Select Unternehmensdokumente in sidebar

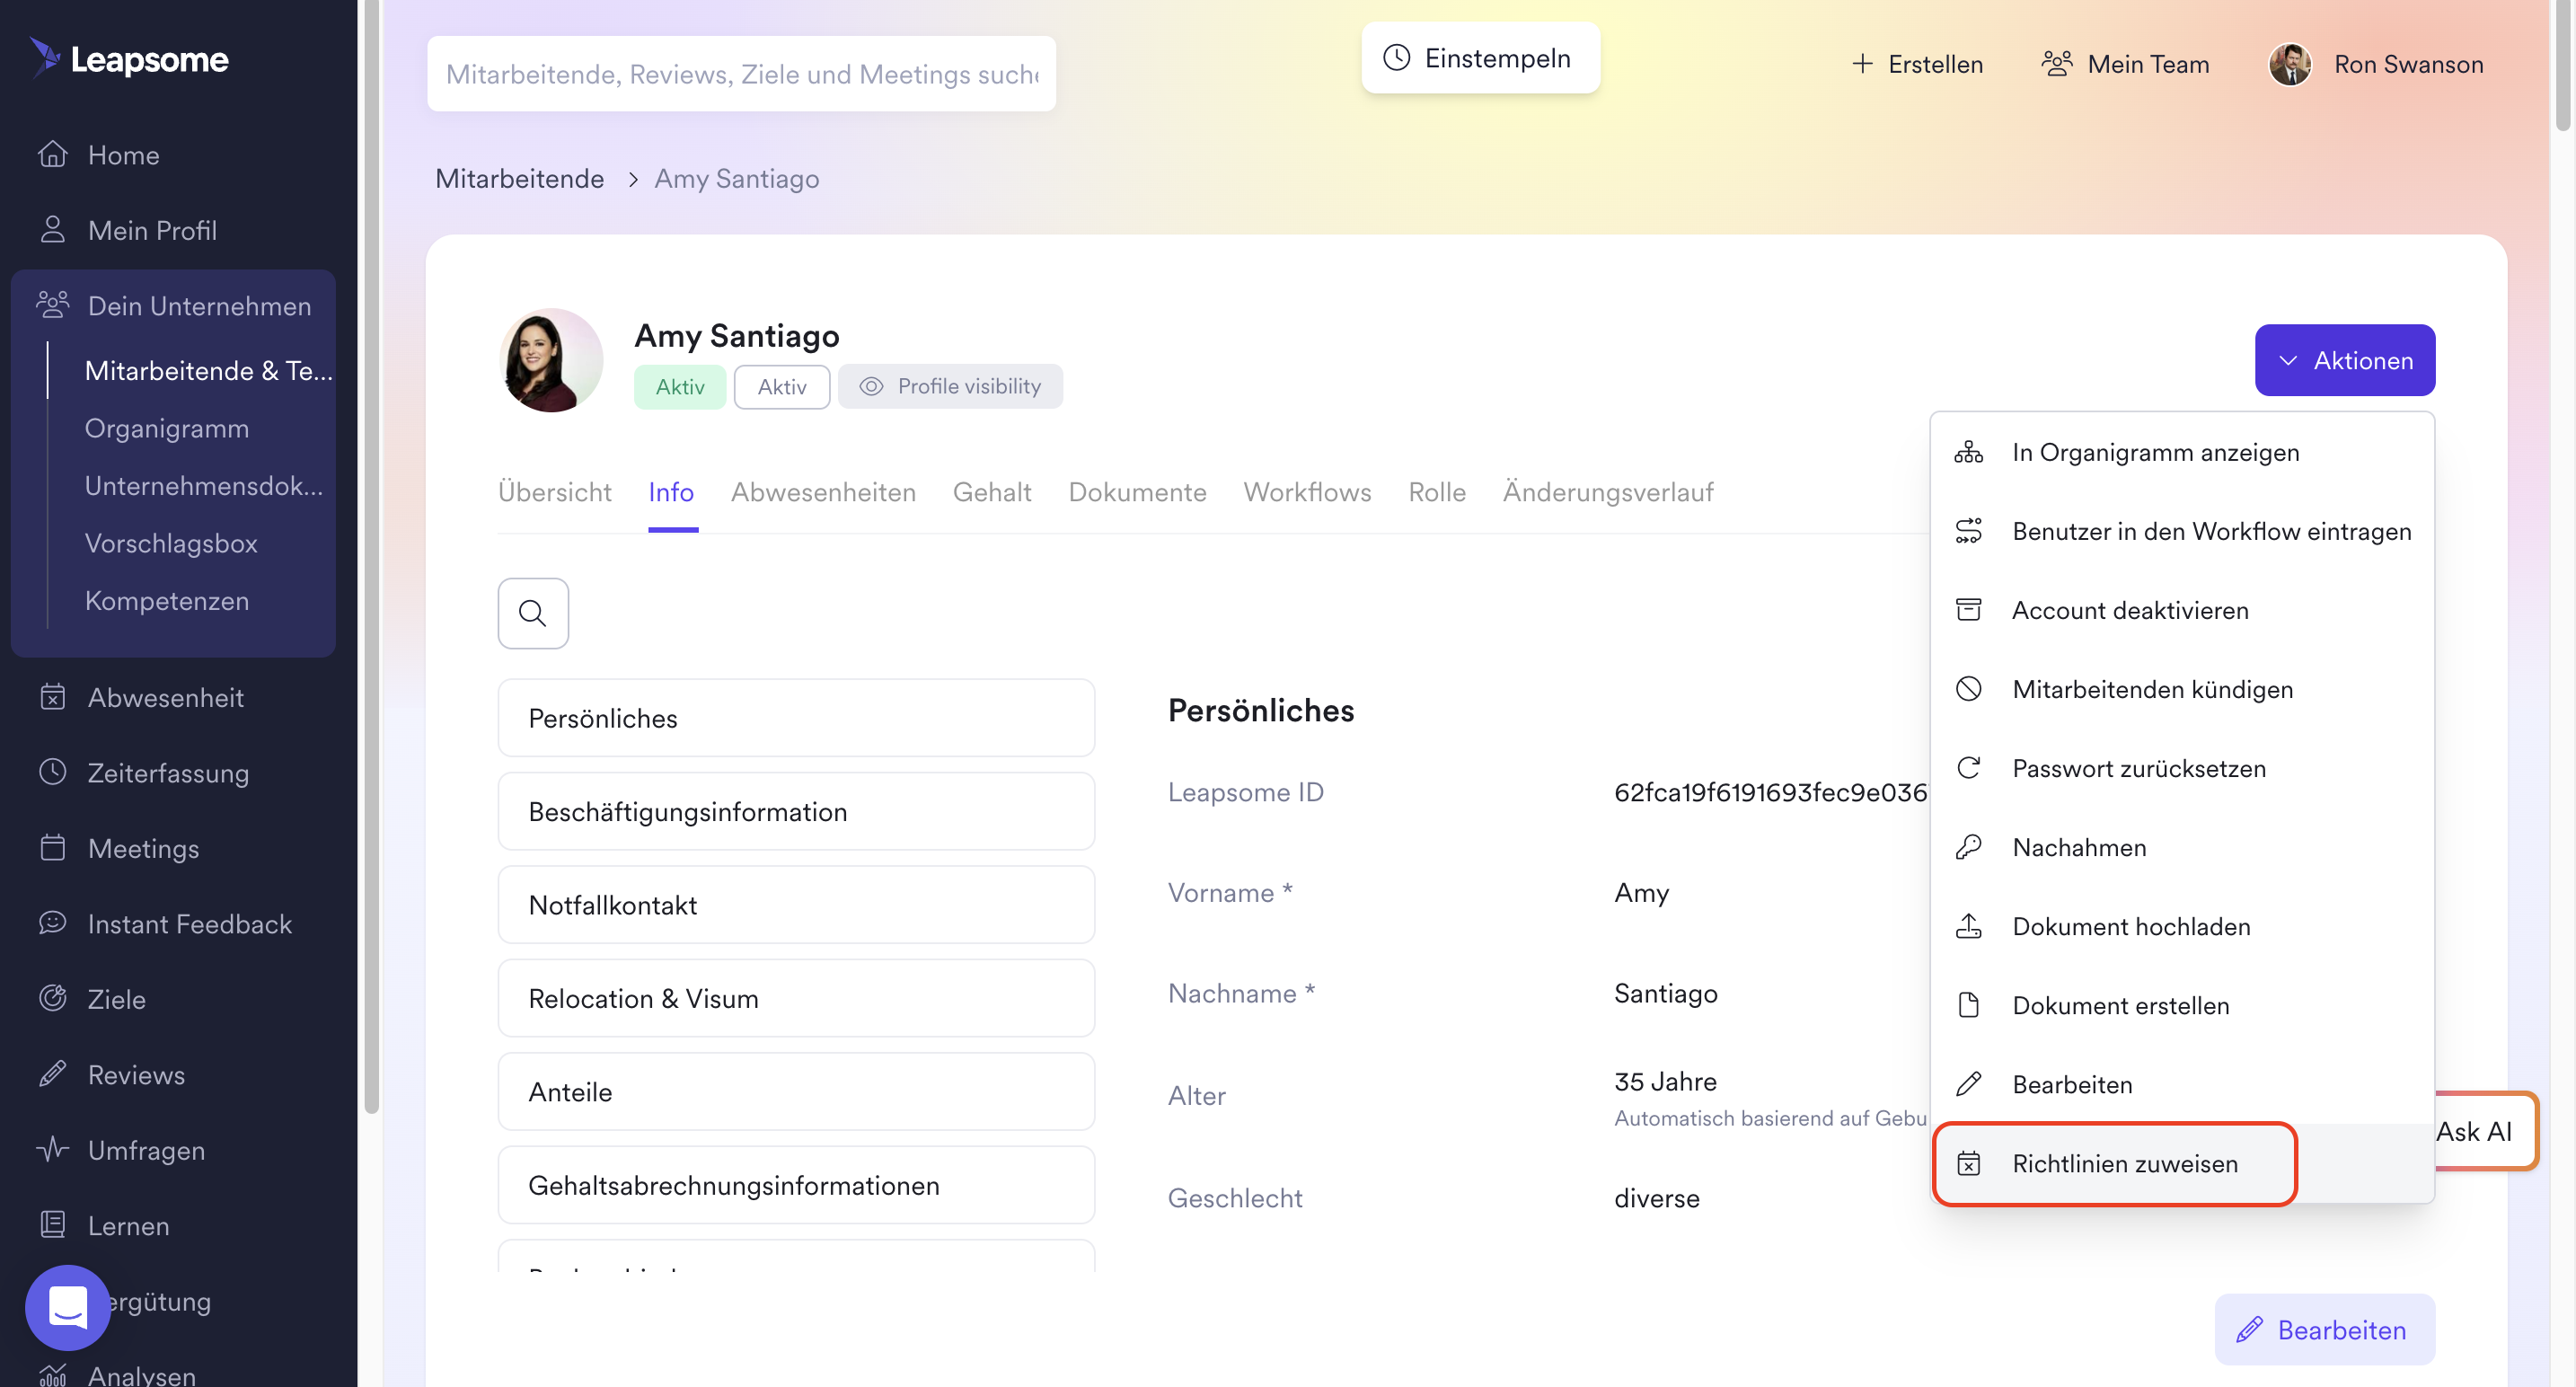coord(204,485)
